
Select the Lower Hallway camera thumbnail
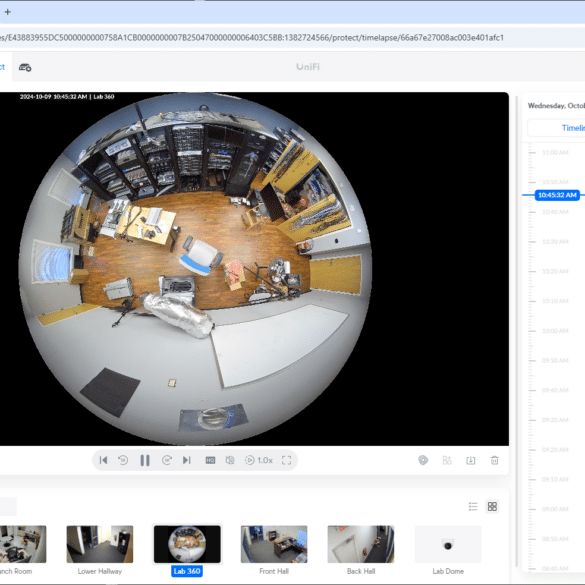pyautogui.click(x=100, y=544)
